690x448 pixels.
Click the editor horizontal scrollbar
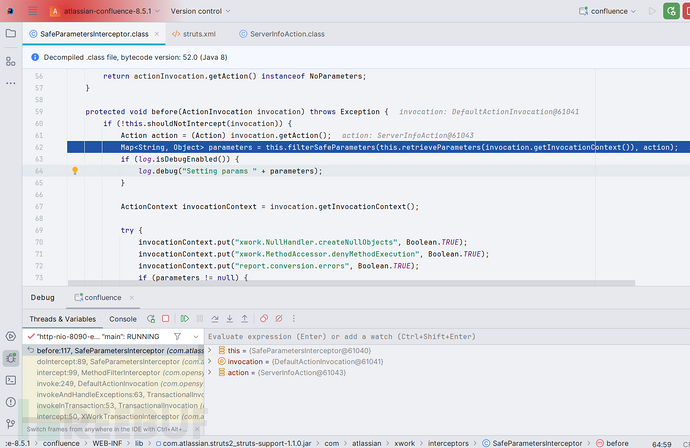click(351, 283)
